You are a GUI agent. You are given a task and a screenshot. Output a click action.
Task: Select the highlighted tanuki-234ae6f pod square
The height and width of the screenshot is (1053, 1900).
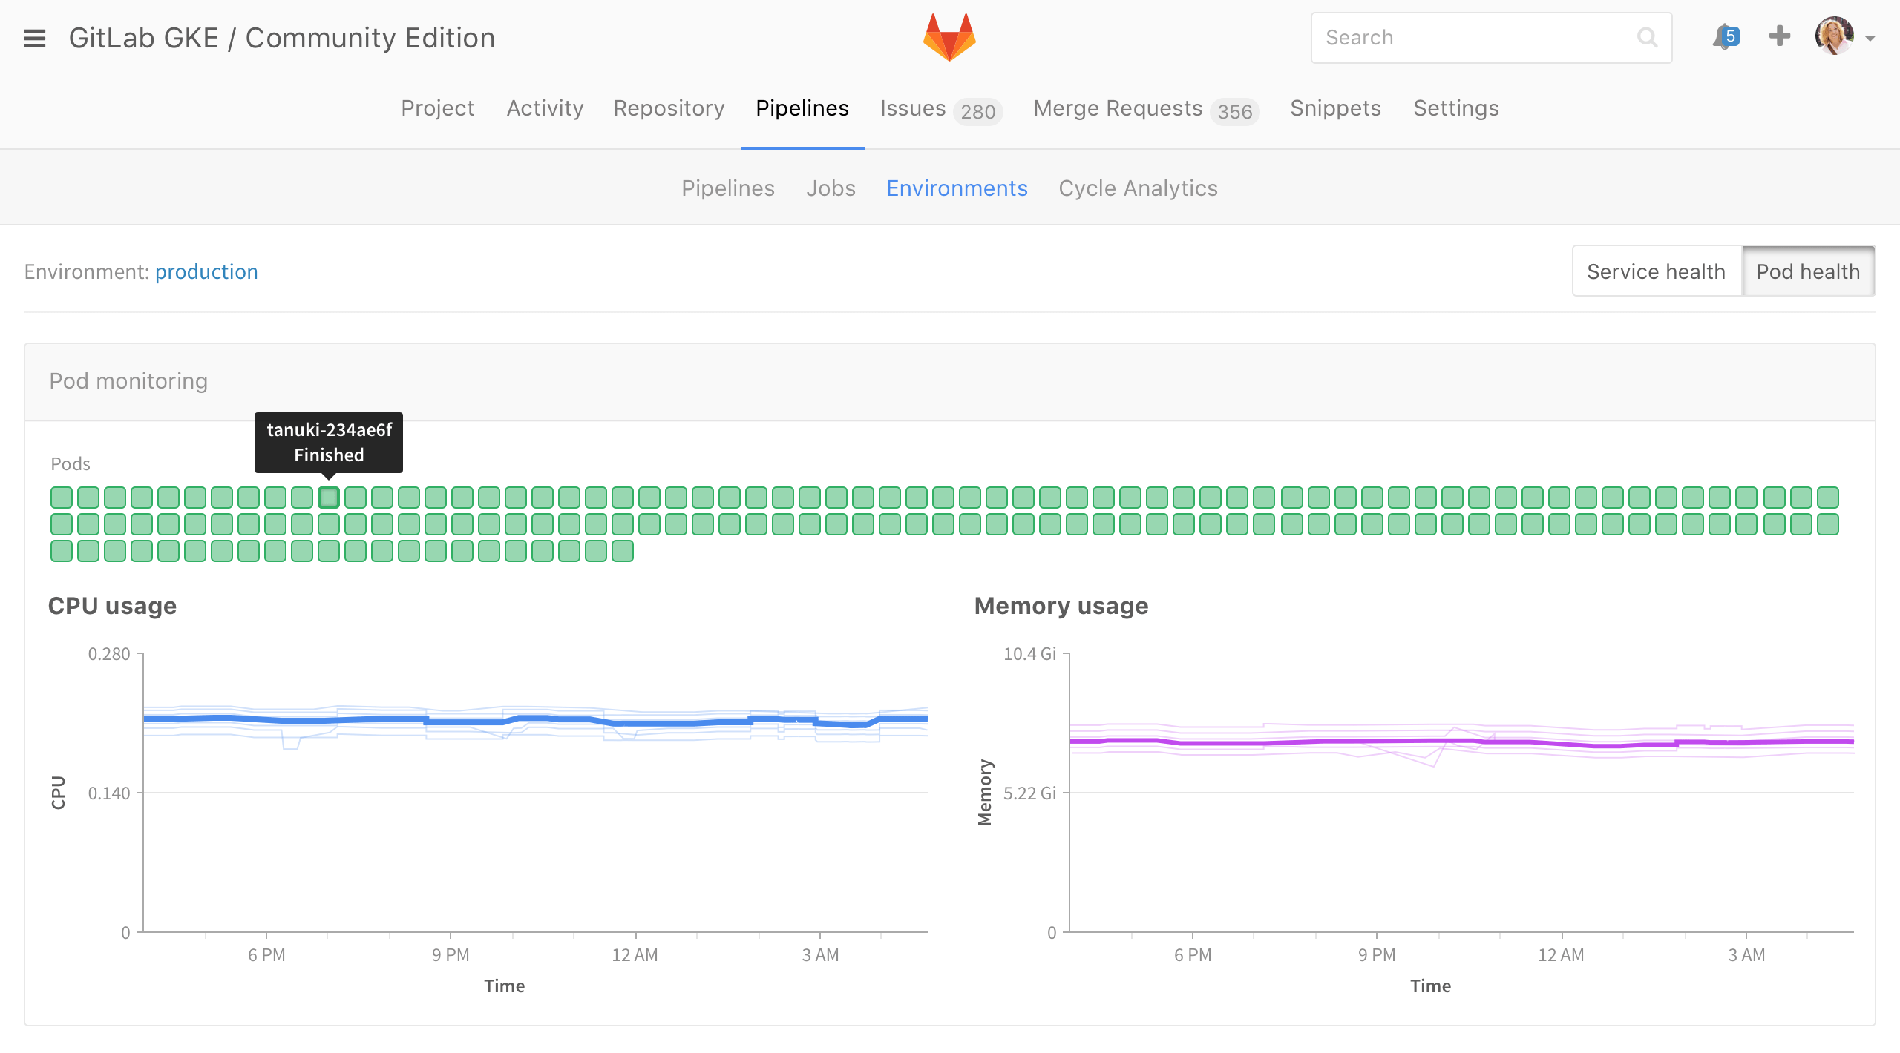329,498
